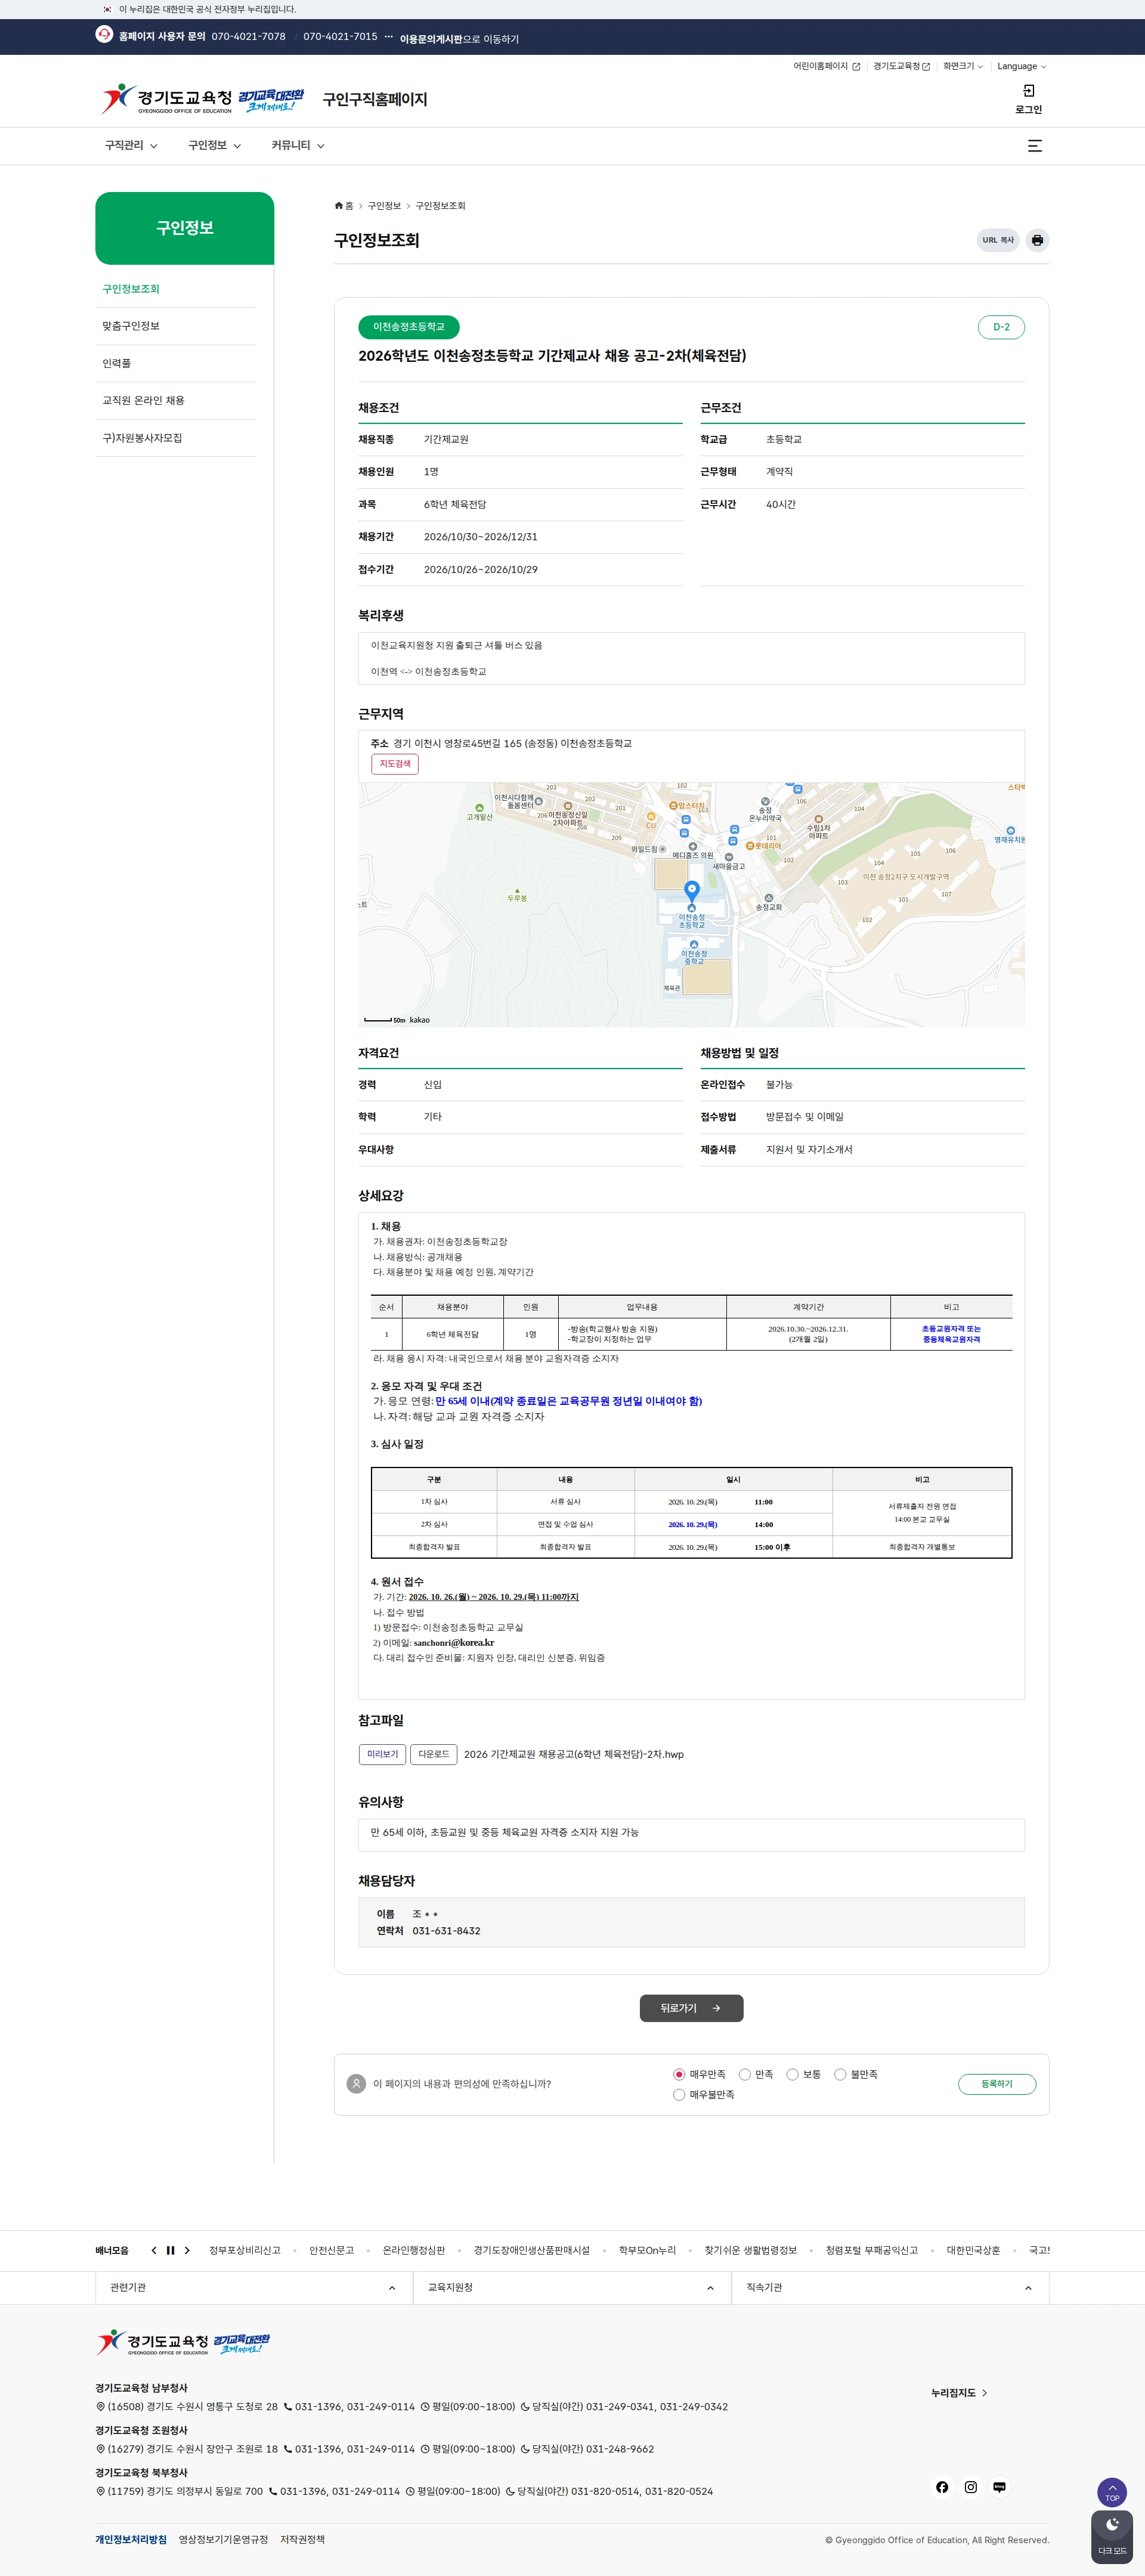Click the print page icon
Screen dimensions: 1145x2576
point(1037,240)
